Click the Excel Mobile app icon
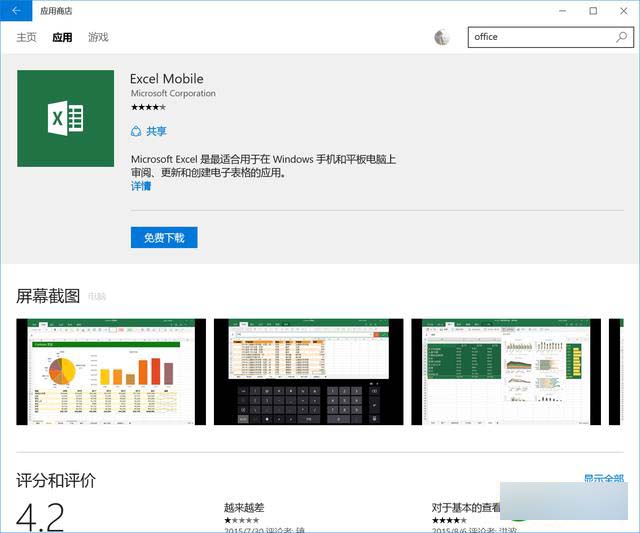The width and height of the screenshot is (640, 533). point(66,118)
